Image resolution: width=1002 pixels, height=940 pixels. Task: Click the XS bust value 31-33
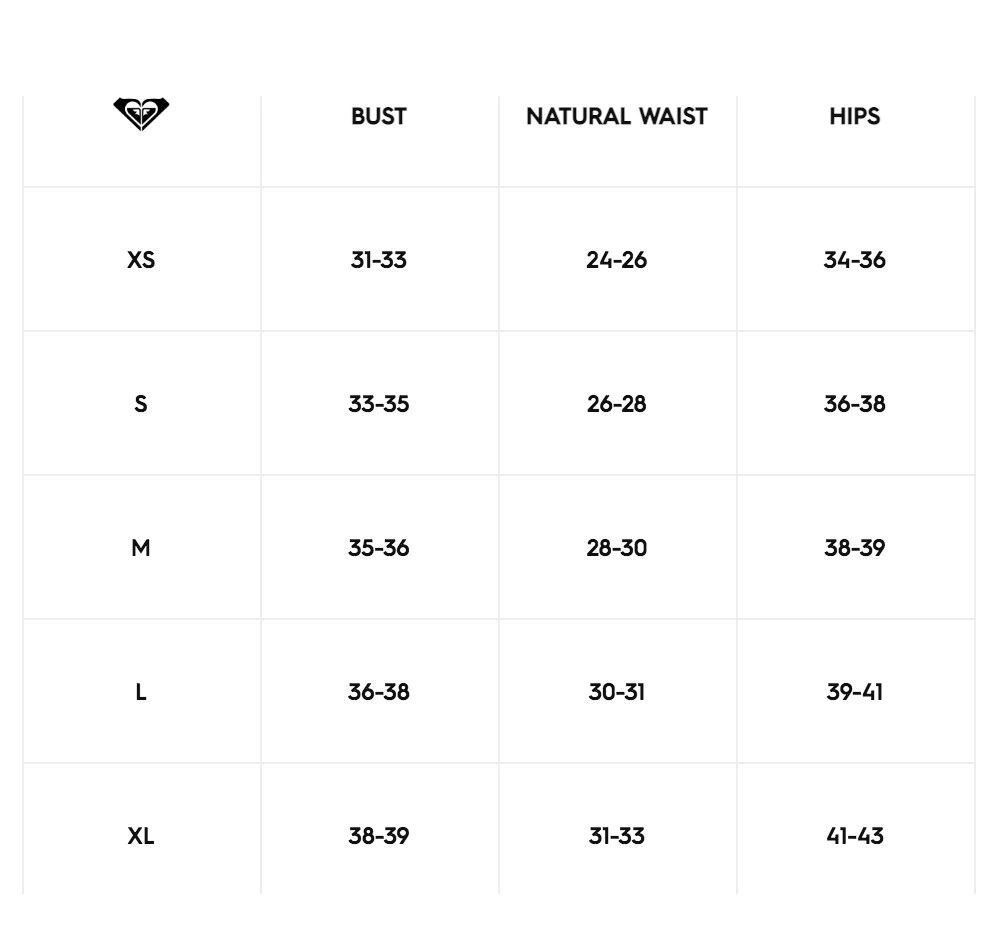379,260
